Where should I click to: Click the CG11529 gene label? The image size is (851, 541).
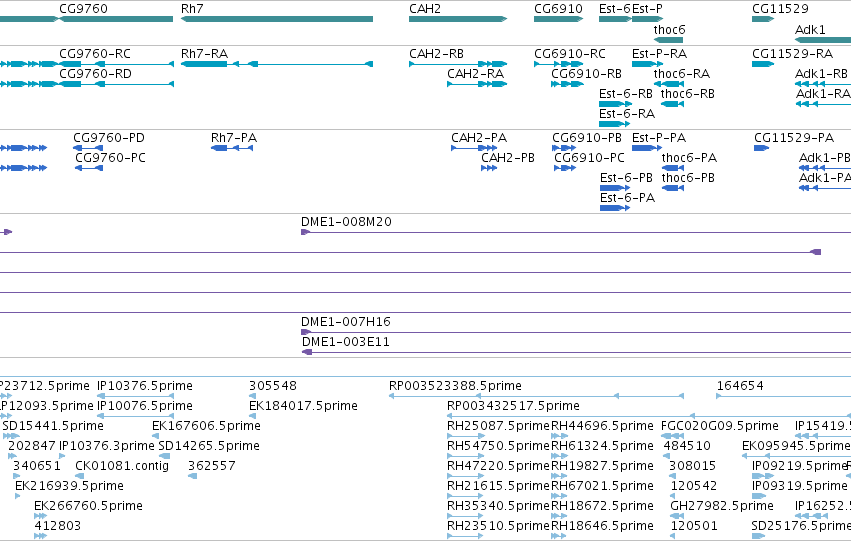click(x=780, y=9)
